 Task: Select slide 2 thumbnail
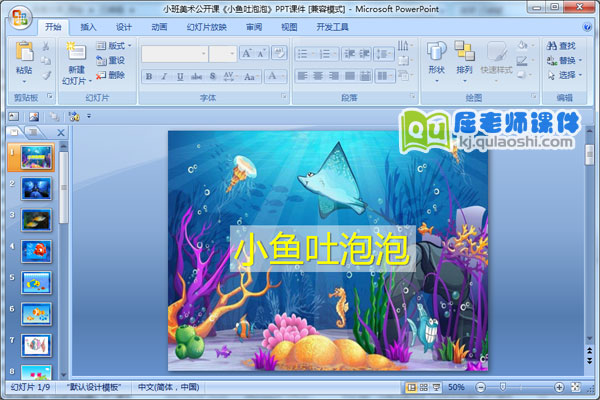click(x=36, y=189)
